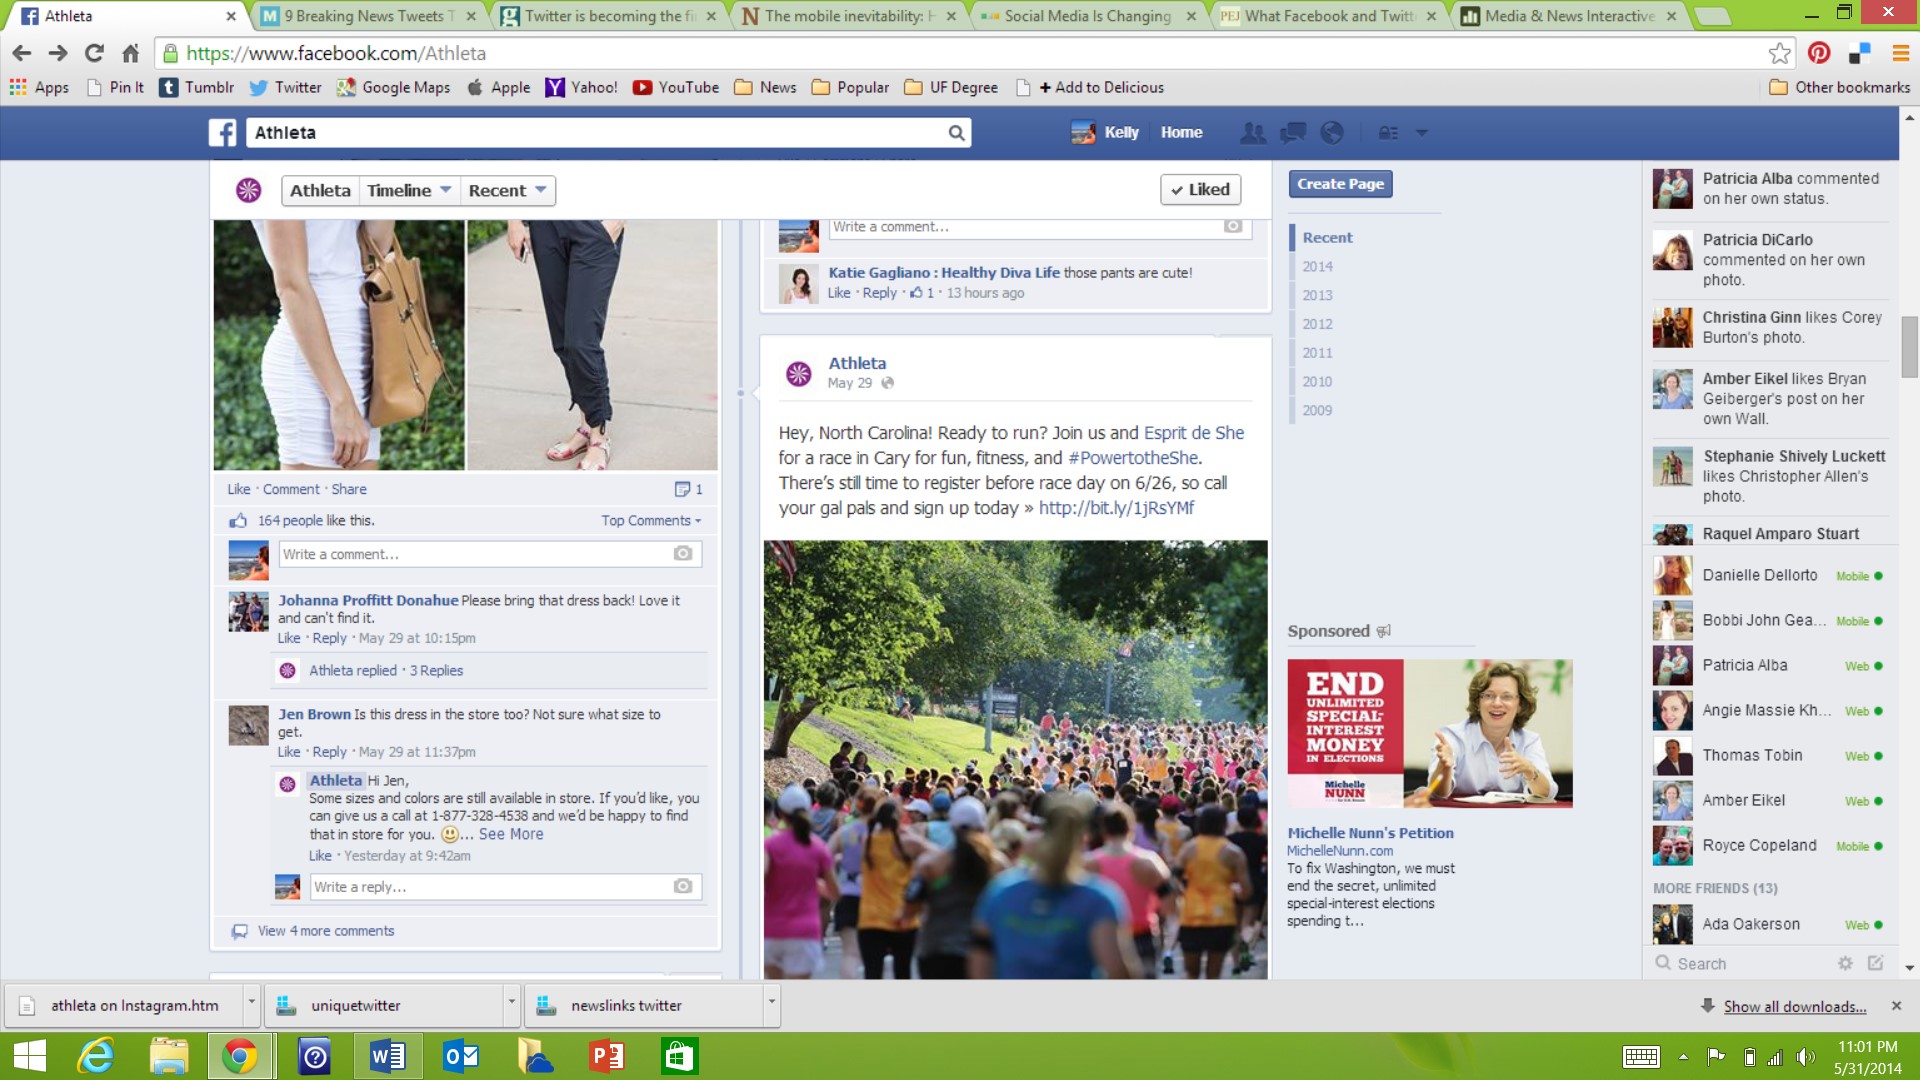Expand the Timeline dropdown

pos(409,190)
